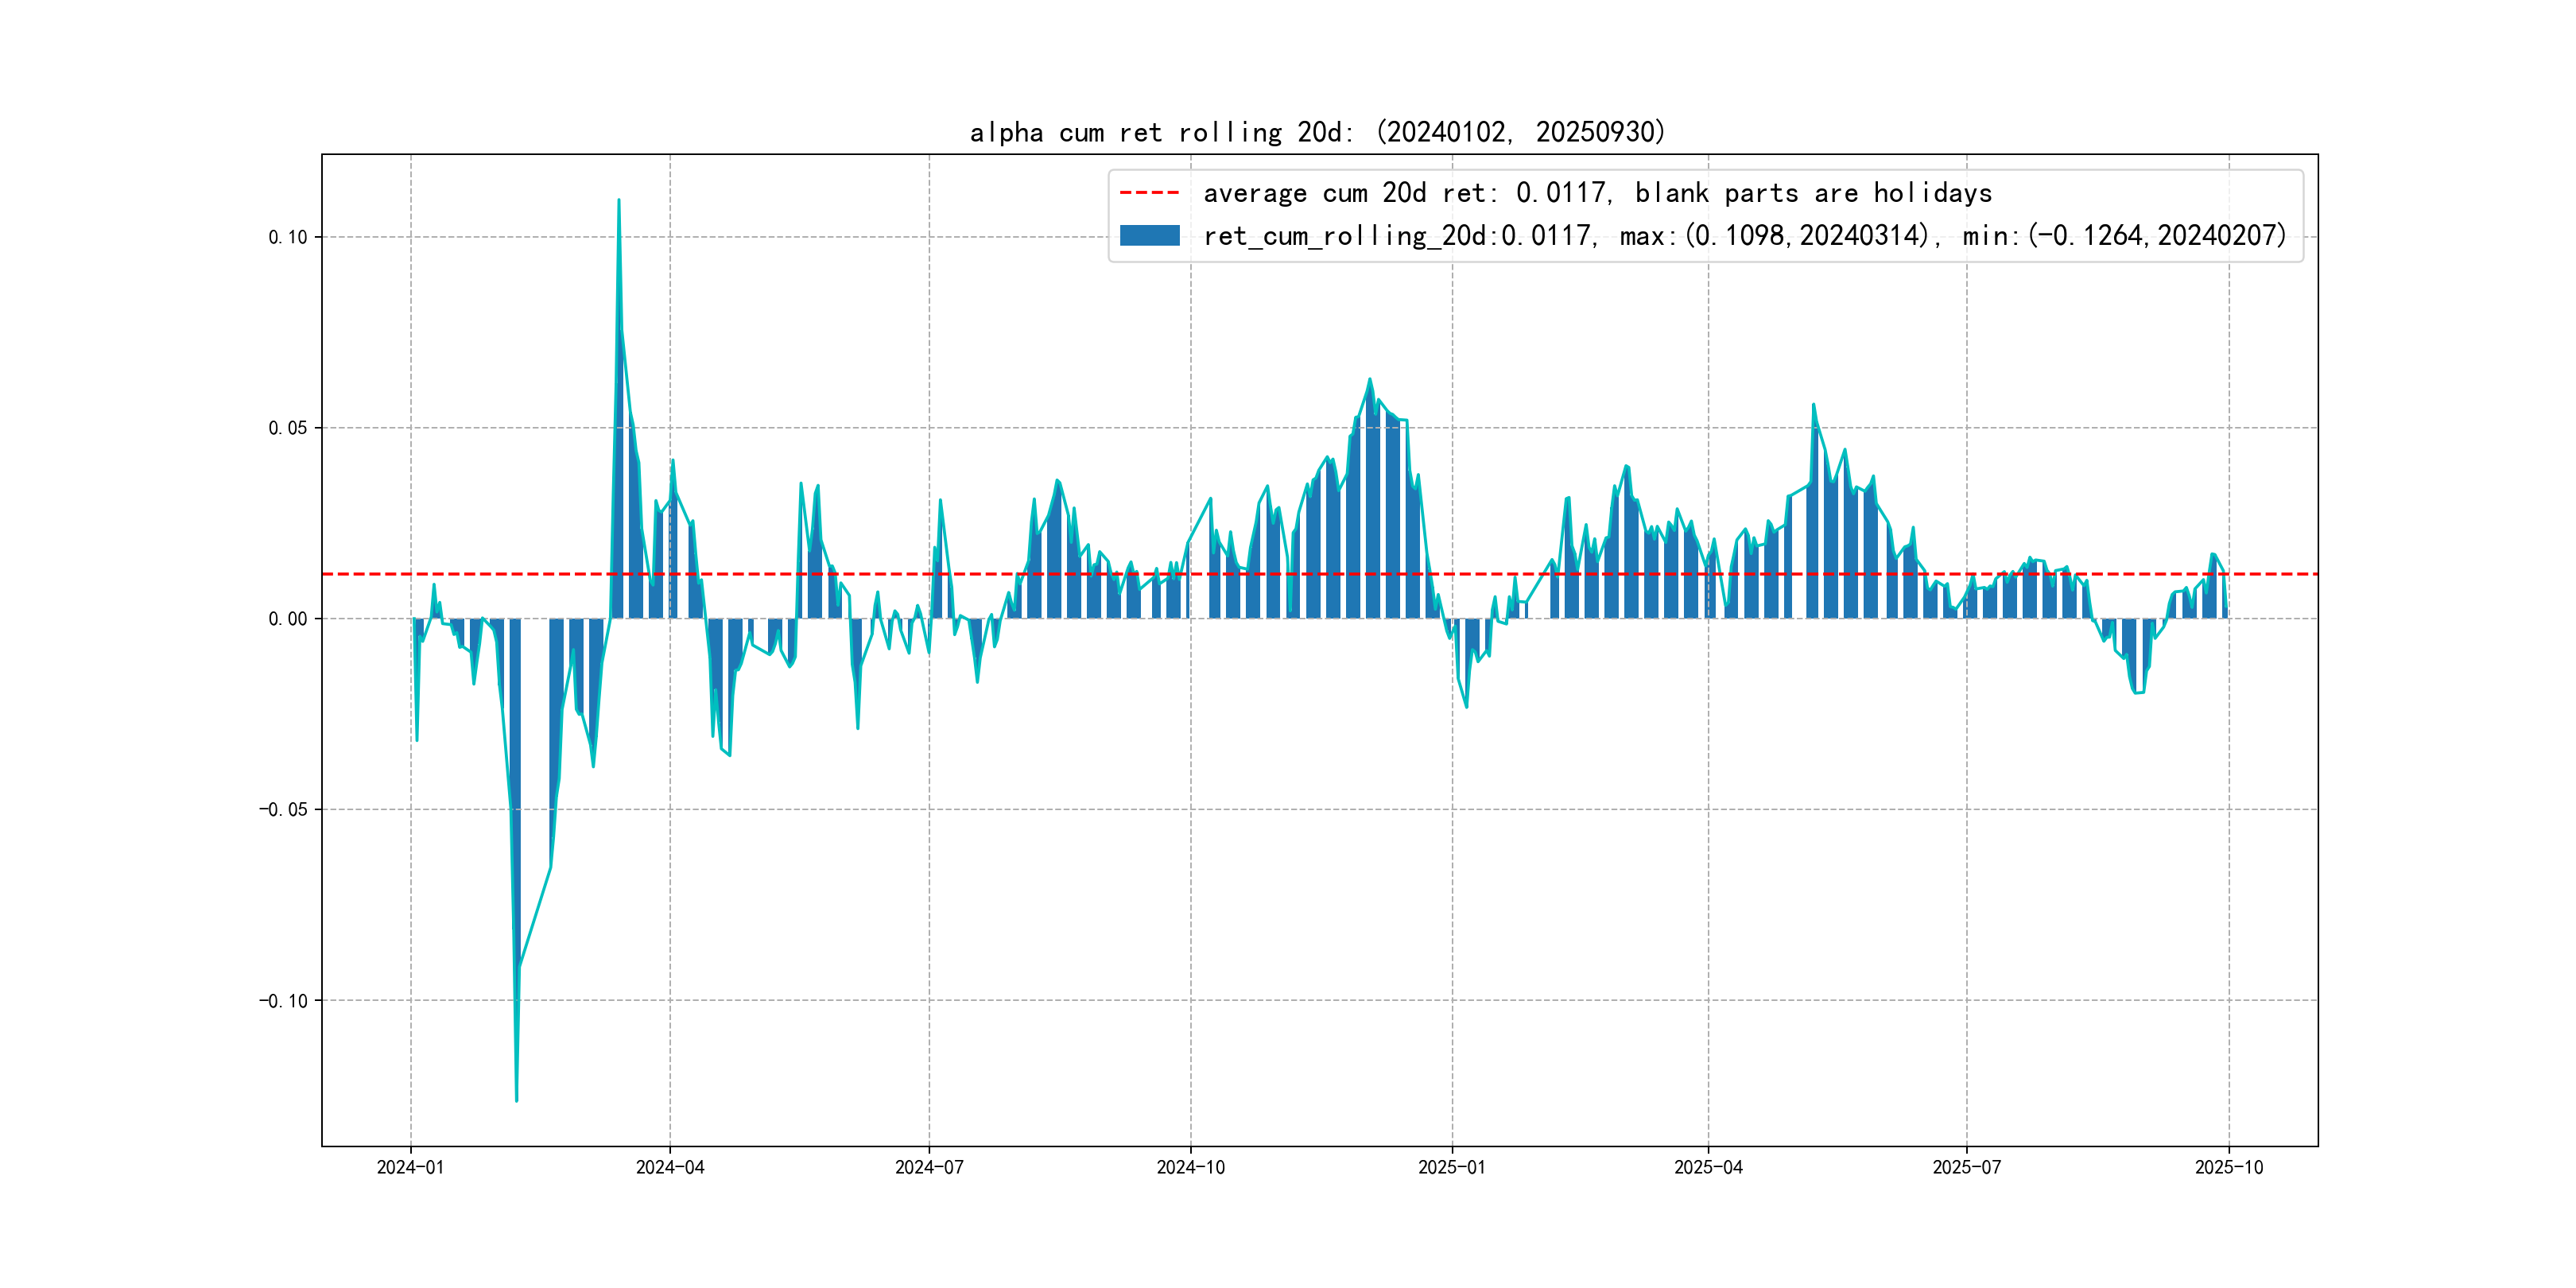Click the maximum peak in March 2024
This screenshot has height=1288, width=2576.
point(618,201)
